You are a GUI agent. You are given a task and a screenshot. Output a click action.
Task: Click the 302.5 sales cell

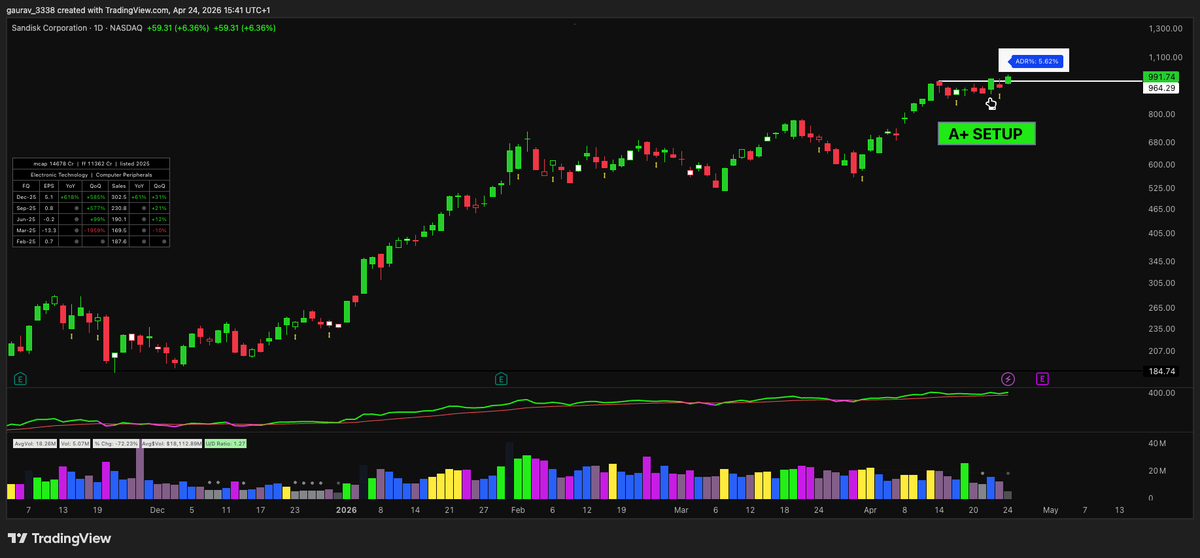[119, 197]
